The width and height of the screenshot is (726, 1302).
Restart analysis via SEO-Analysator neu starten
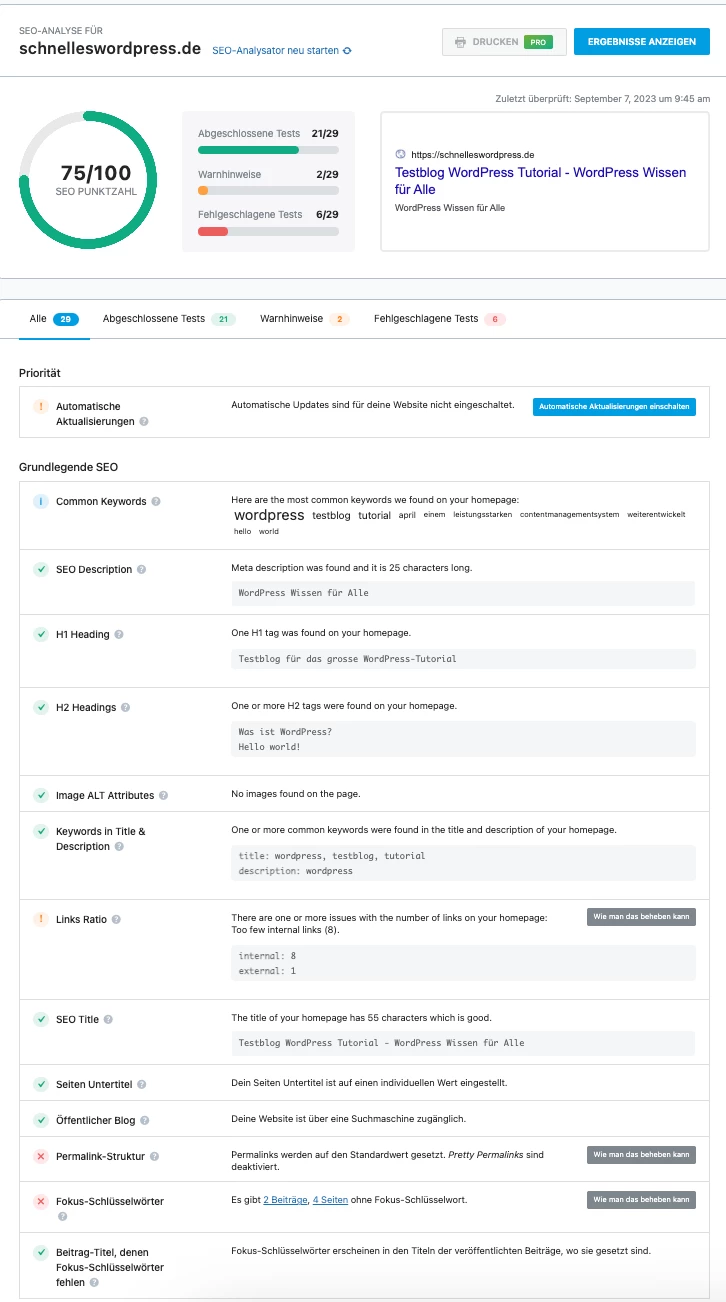click(281, 50)
